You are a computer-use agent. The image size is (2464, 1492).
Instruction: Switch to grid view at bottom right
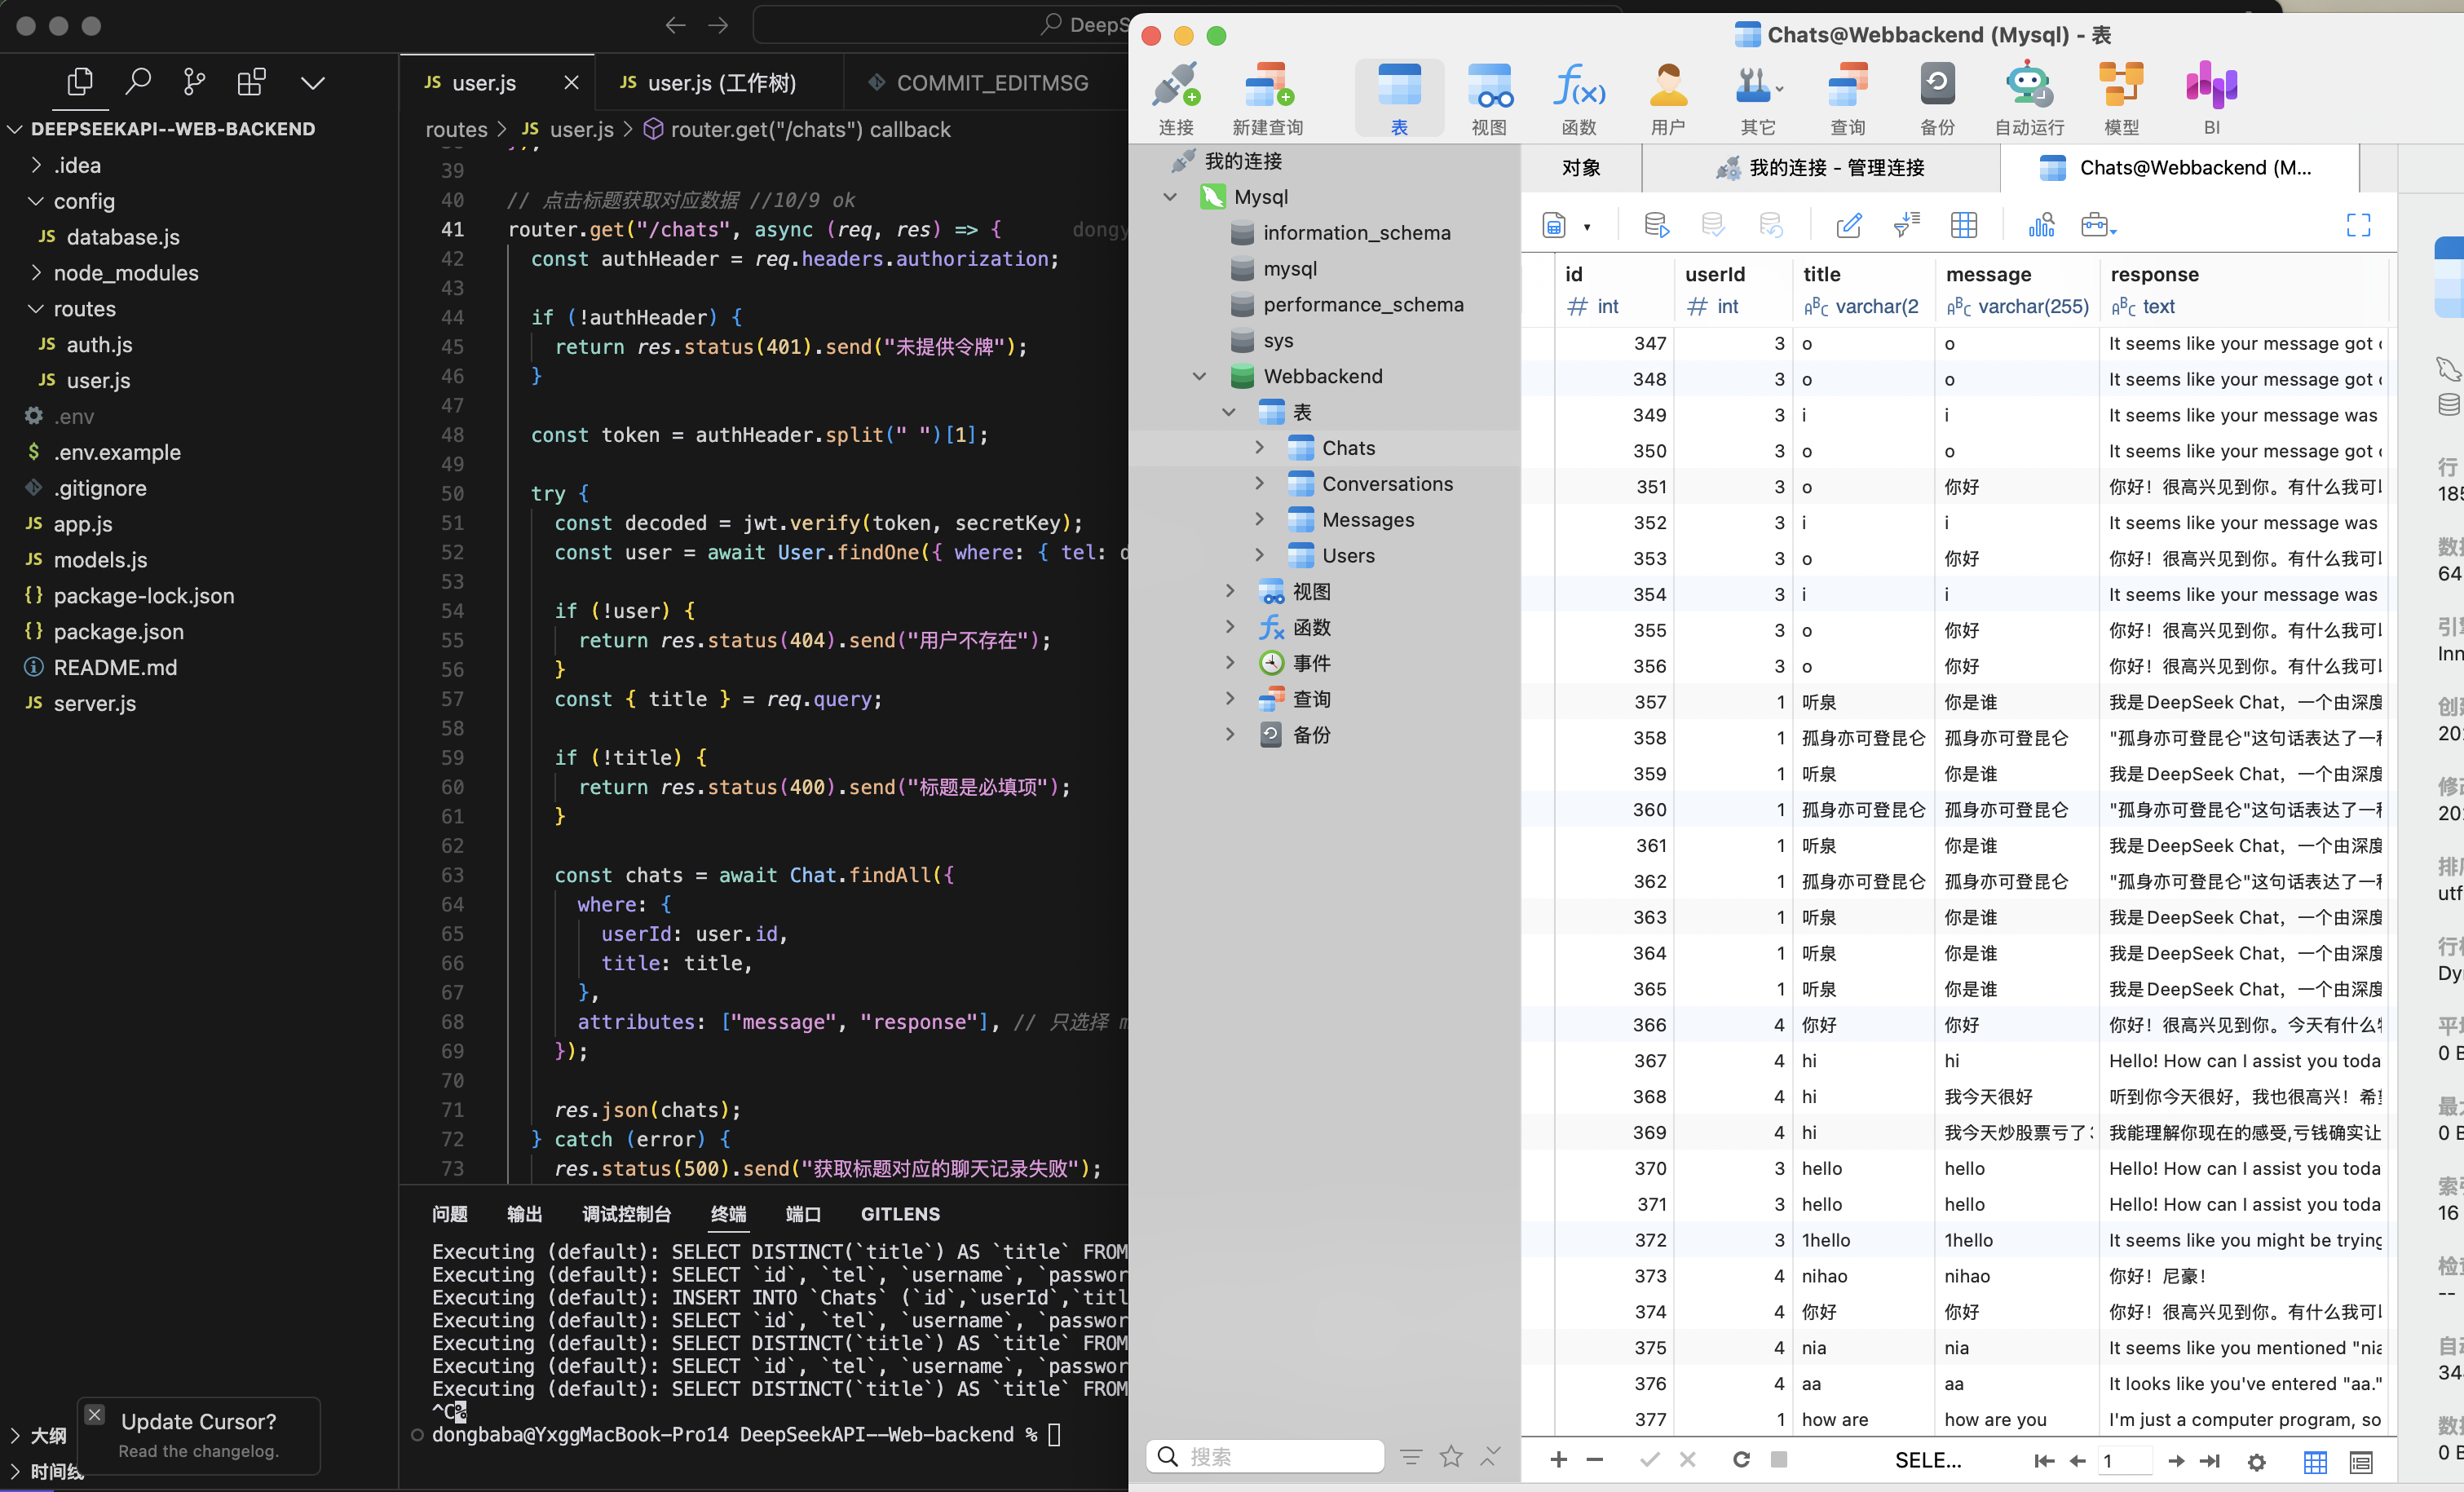[x=2315, y=1461]
